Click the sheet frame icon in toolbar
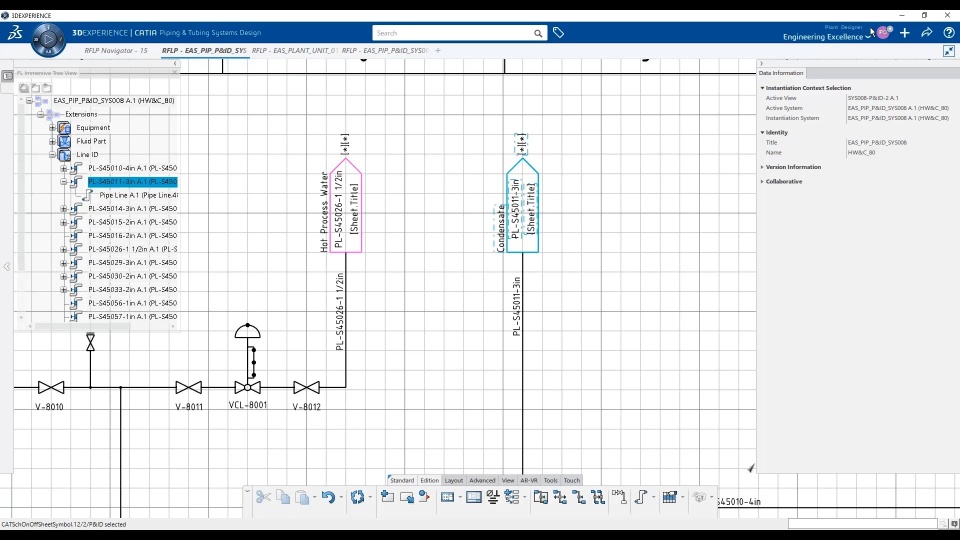Screen dimensions: 960x540 pyautogui.click(x=474, y=497)
